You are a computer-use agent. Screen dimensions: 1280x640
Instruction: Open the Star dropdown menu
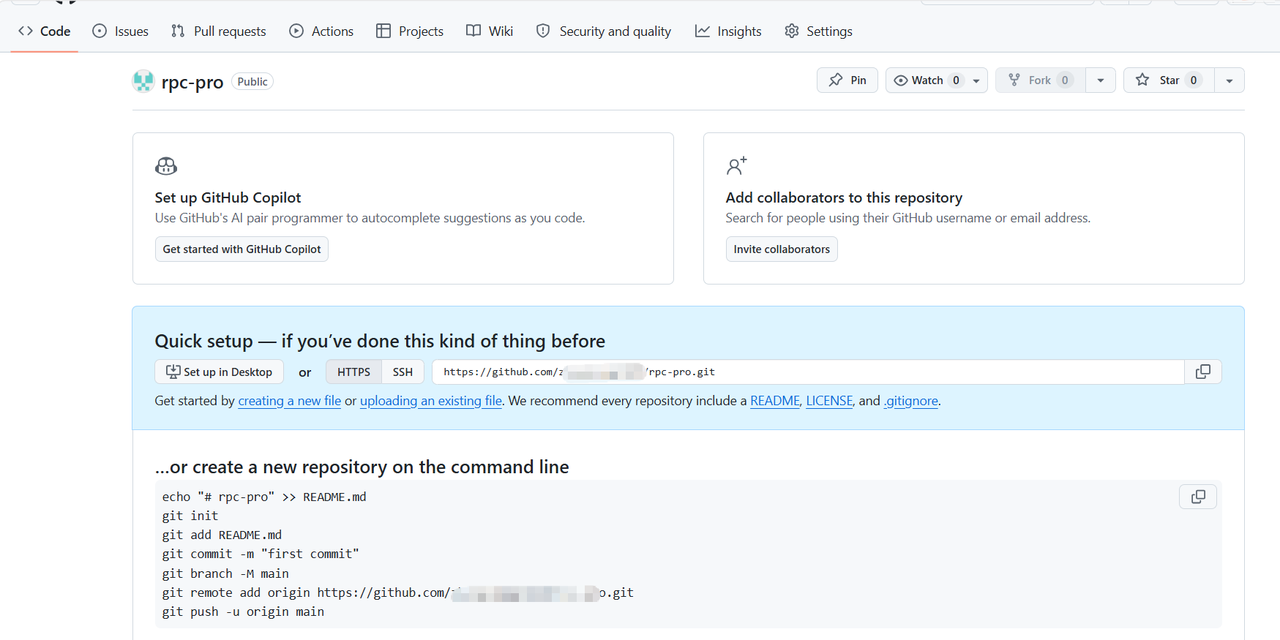pyautogui.click(x=1229, y=80)
